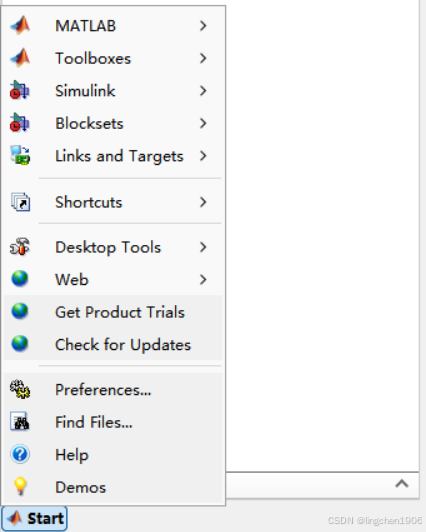Click the globe icon beside Web

[x=20, y=279]
